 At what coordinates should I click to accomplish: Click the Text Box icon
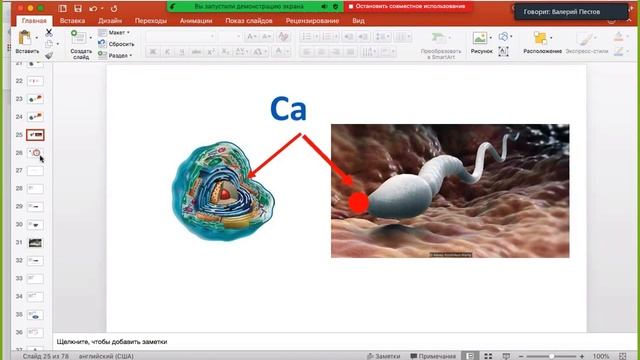click(503, 51)
